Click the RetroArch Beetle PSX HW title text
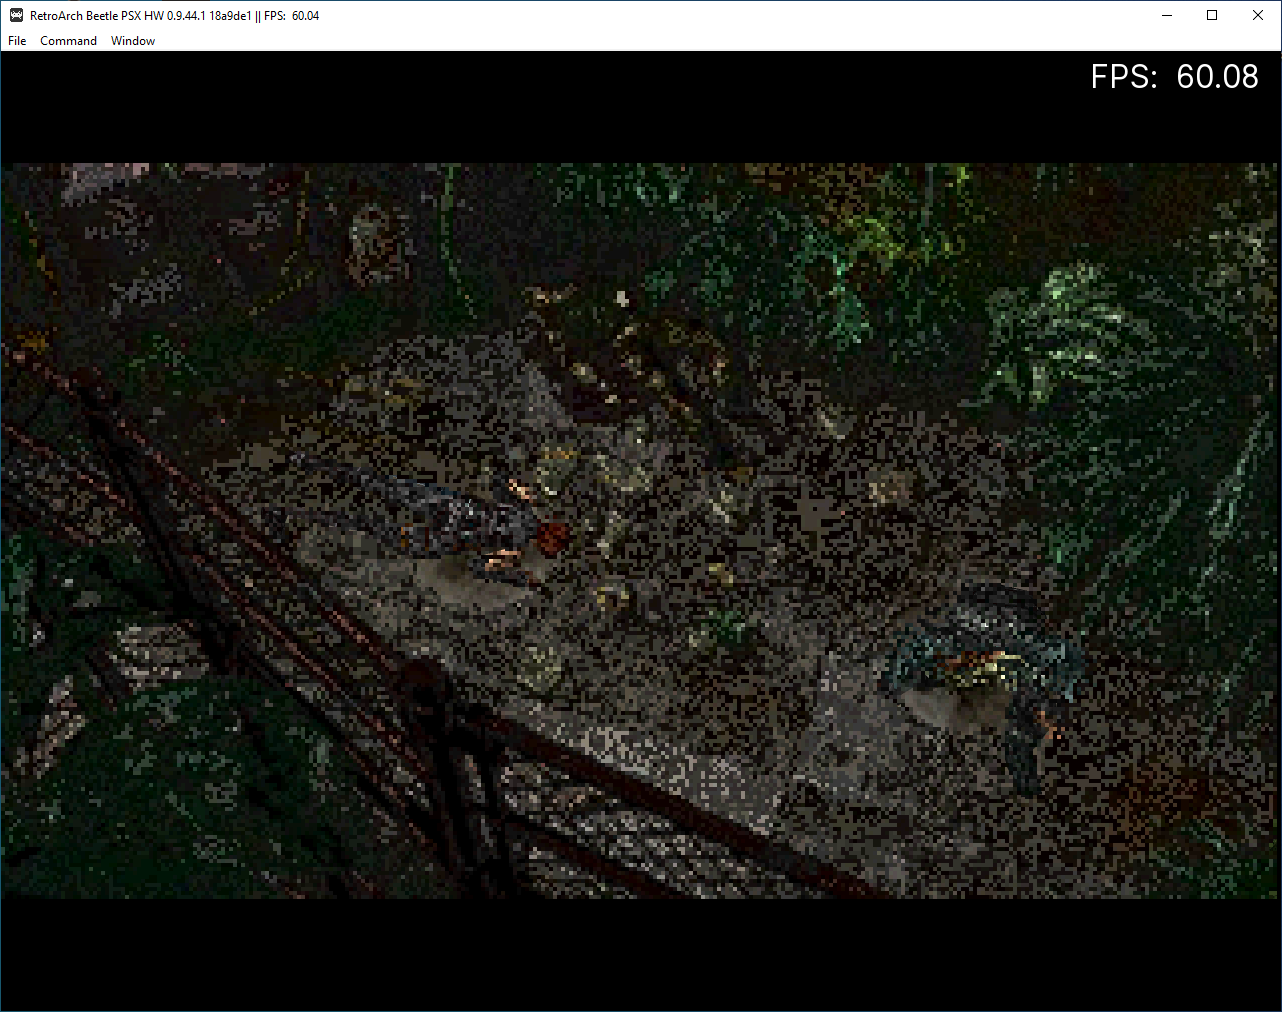 pos(174,16)
